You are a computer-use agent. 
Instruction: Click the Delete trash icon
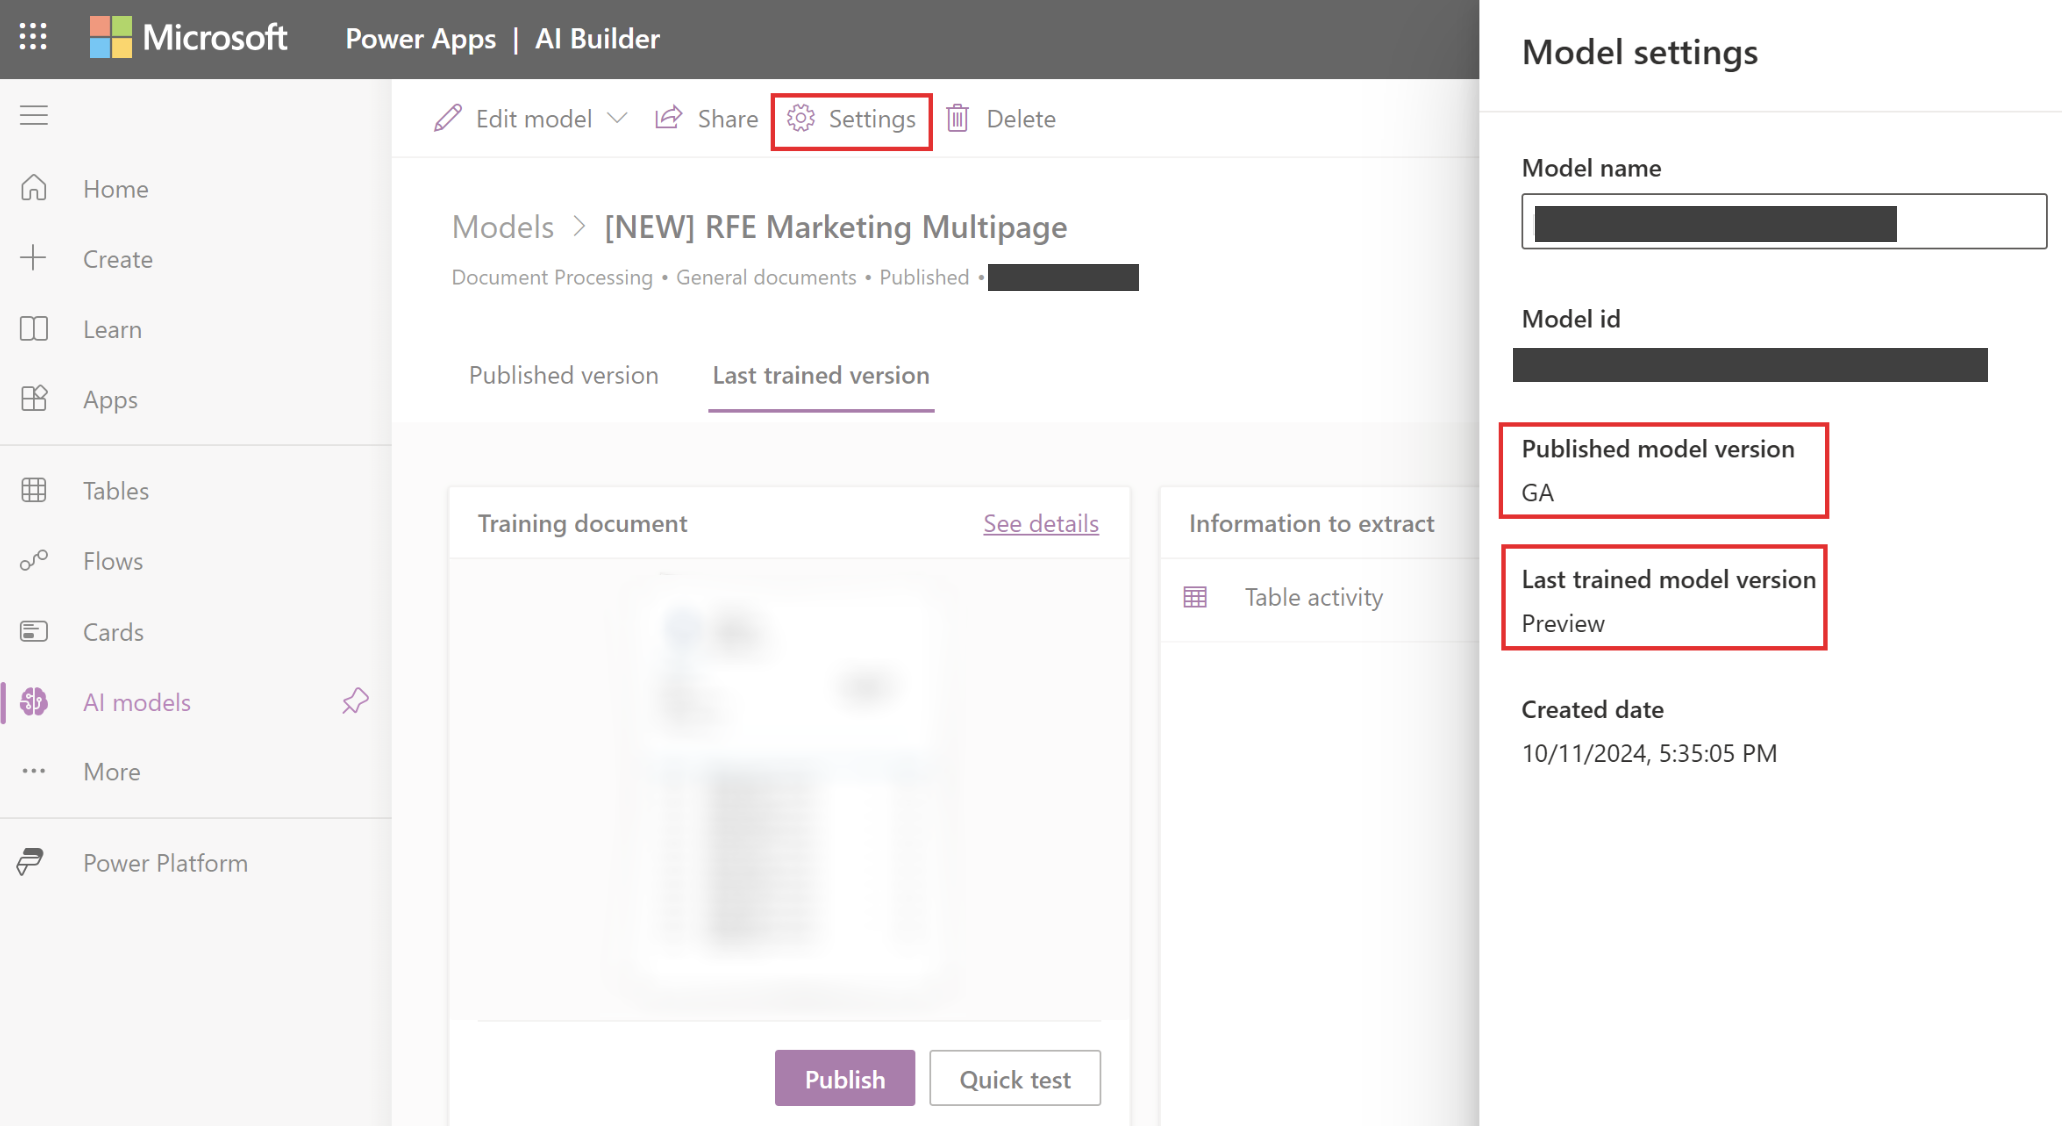[960, 118]
